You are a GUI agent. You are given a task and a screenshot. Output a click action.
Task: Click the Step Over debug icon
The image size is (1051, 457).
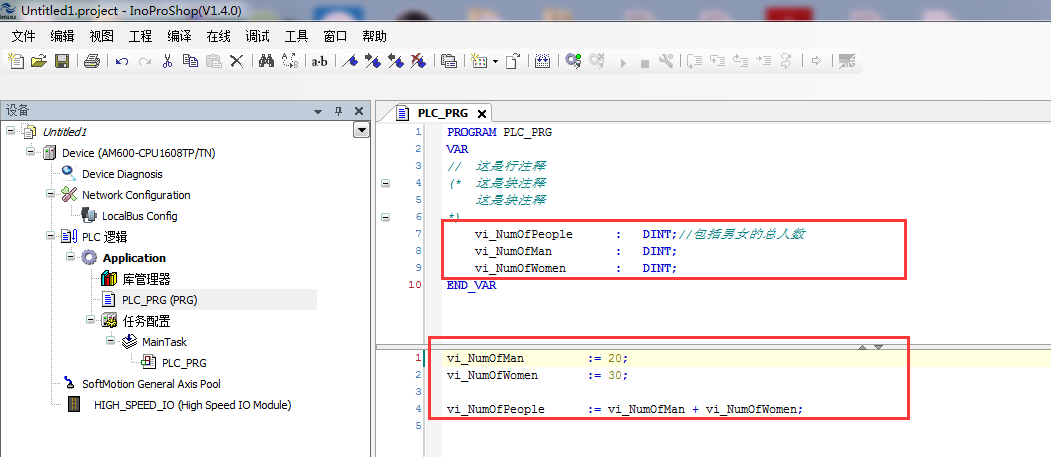pyautogui.click(x=695, y=61)
